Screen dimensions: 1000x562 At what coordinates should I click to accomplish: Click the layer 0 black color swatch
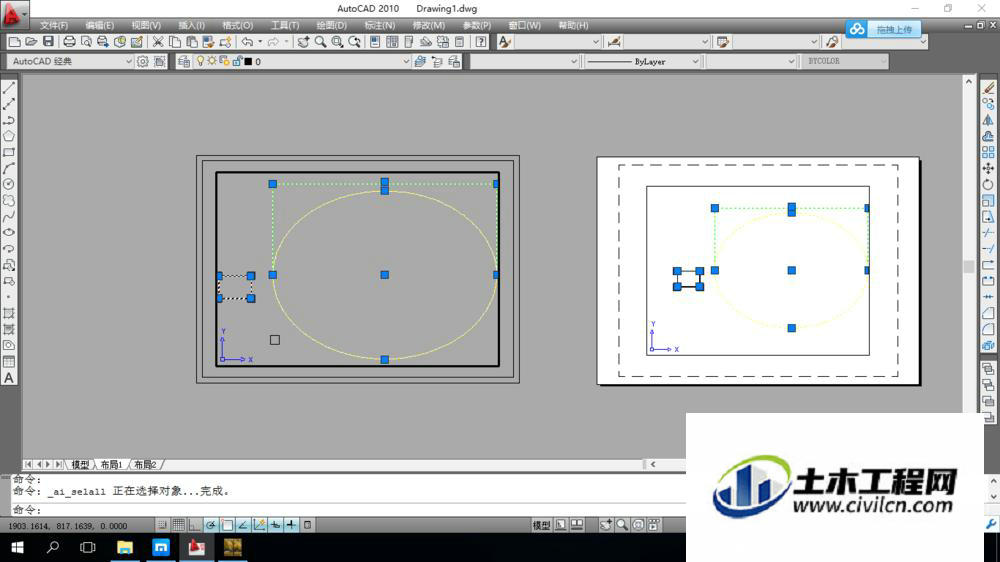point(249,61)
